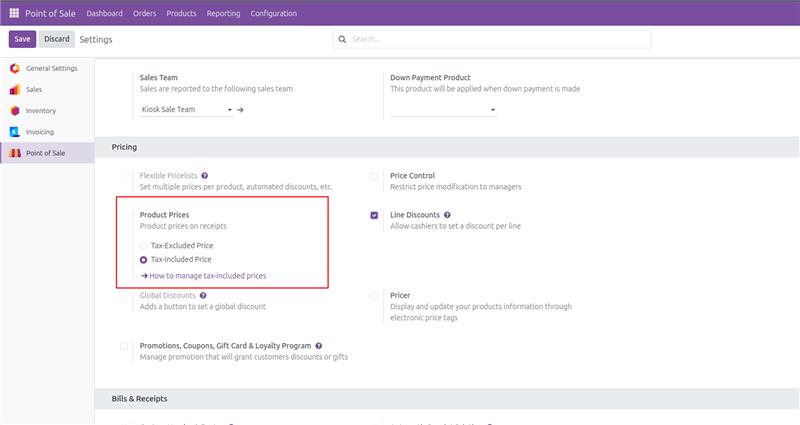Open Sales Team record via arrow icon
This screenshot has width=800, height=425.
[x=241, y=109]
